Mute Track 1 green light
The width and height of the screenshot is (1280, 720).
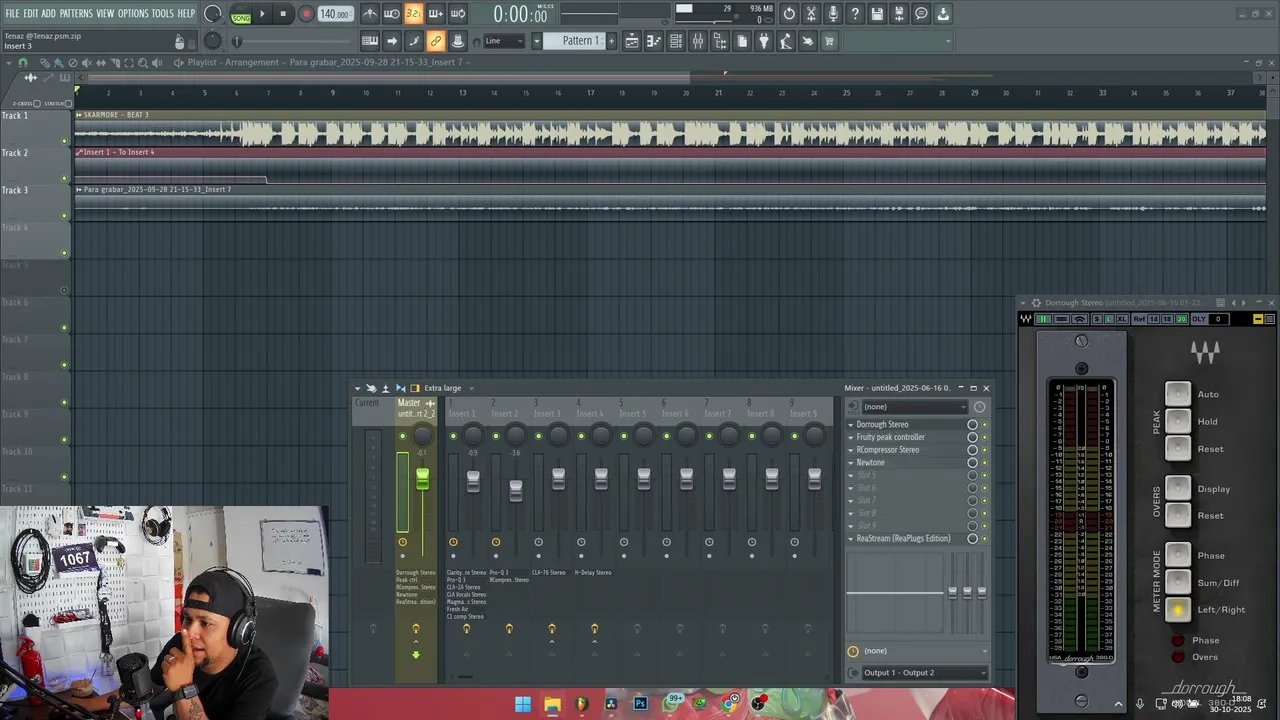65,141
